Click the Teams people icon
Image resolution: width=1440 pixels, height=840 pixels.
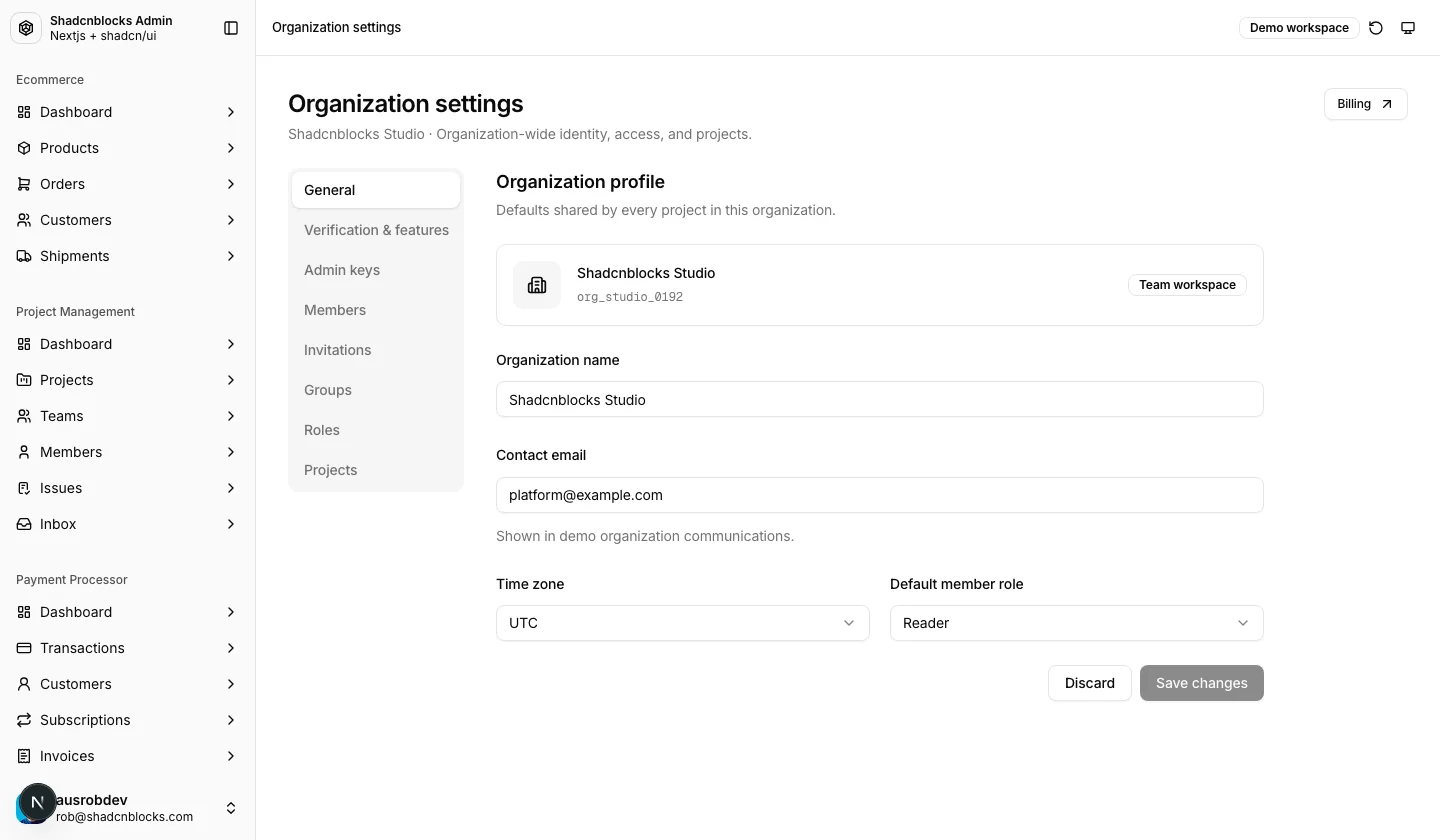pos(24,416)
